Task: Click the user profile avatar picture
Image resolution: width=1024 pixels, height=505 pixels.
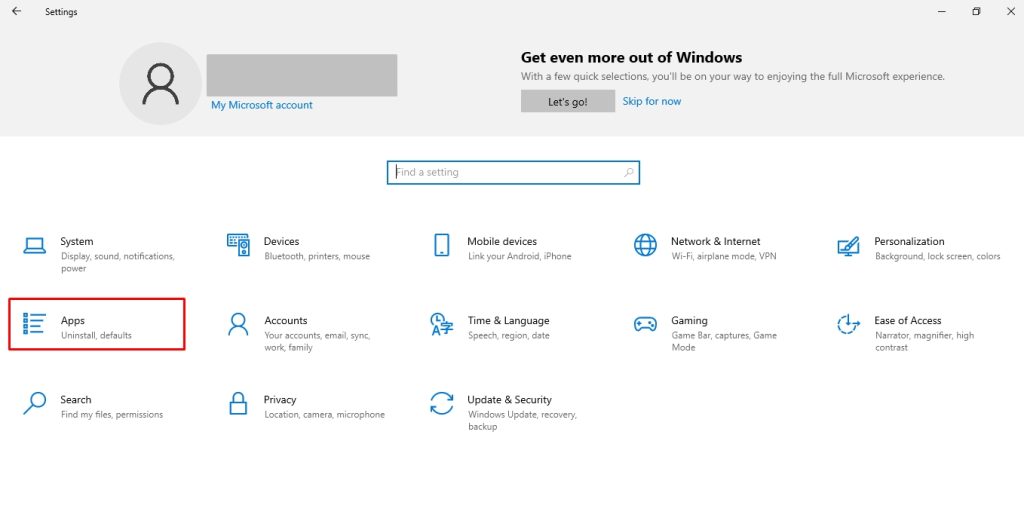Action: point(161,84)
